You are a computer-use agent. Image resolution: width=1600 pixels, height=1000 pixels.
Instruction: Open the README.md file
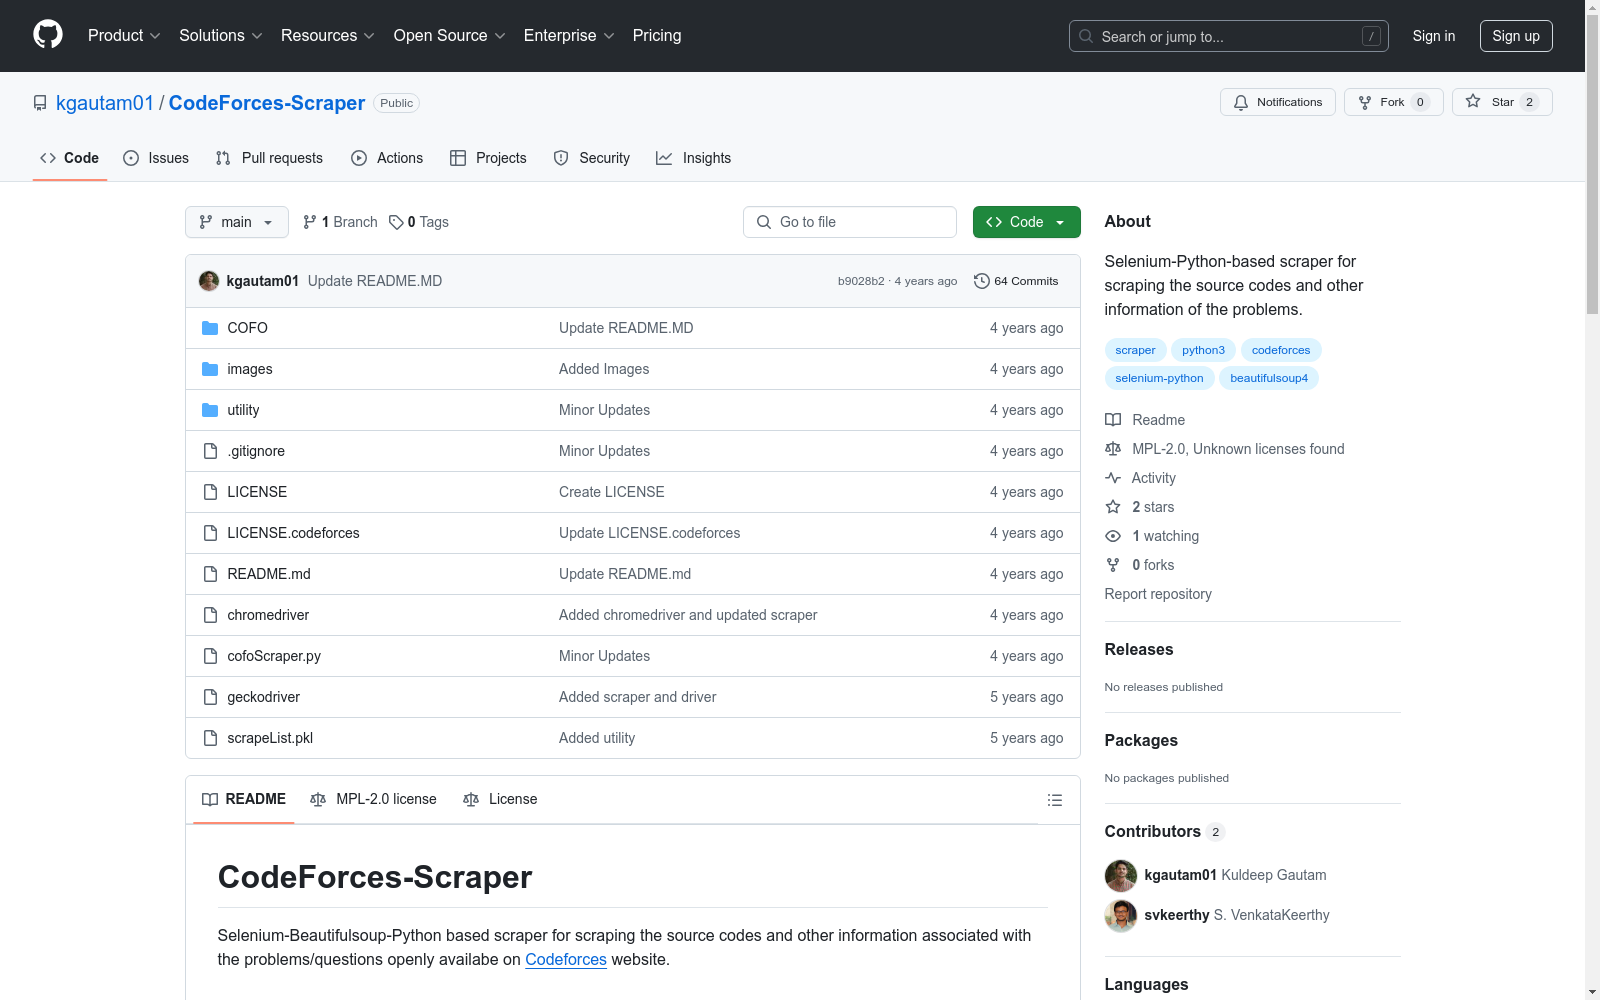(x=269, y=574)
